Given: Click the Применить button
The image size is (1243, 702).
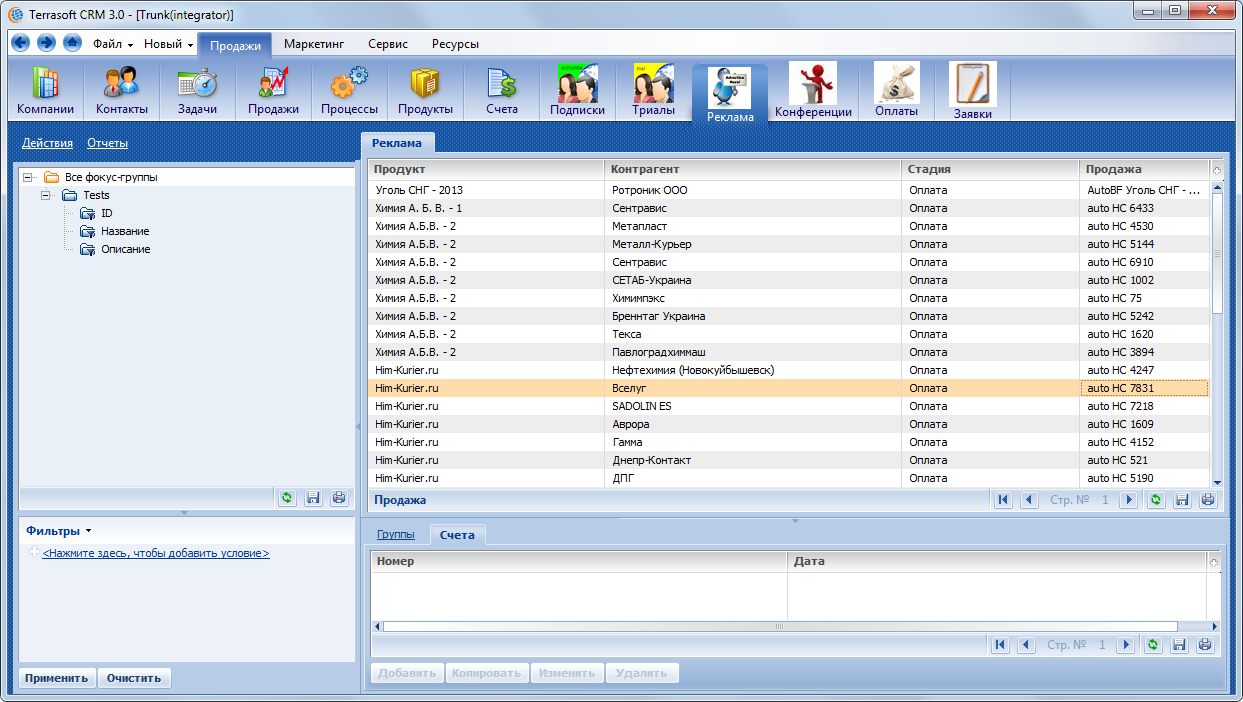Looking at the screenshot, I should [x=58, y=678].
